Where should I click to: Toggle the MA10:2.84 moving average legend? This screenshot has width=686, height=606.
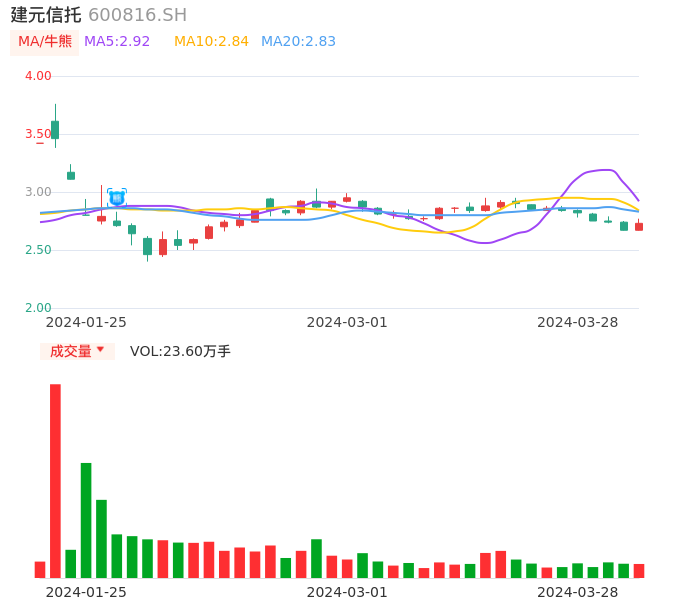[x=211, y=42]
